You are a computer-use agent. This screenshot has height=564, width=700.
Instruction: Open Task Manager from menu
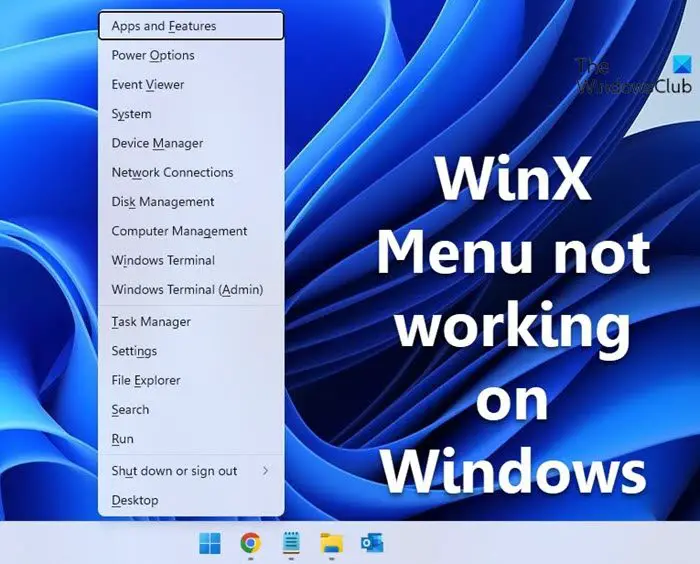pos(191,322)
